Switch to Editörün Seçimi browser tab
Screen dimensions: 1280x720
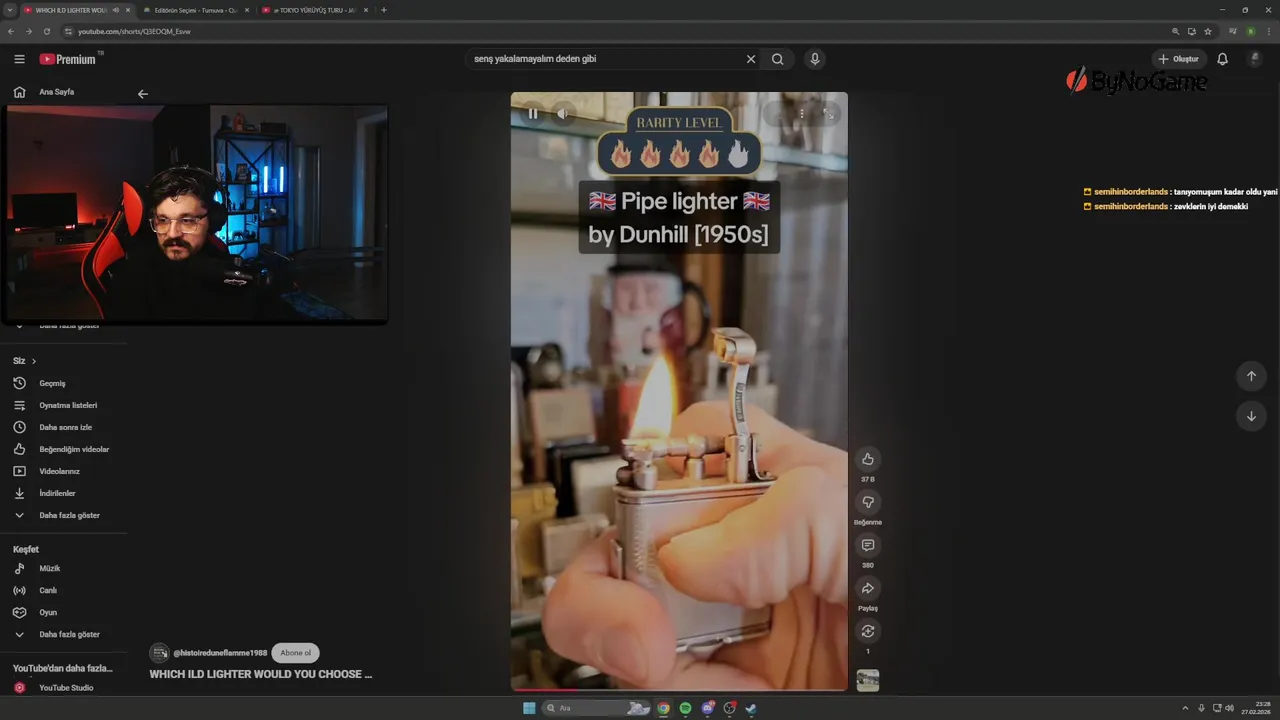(x=193, y=10)
